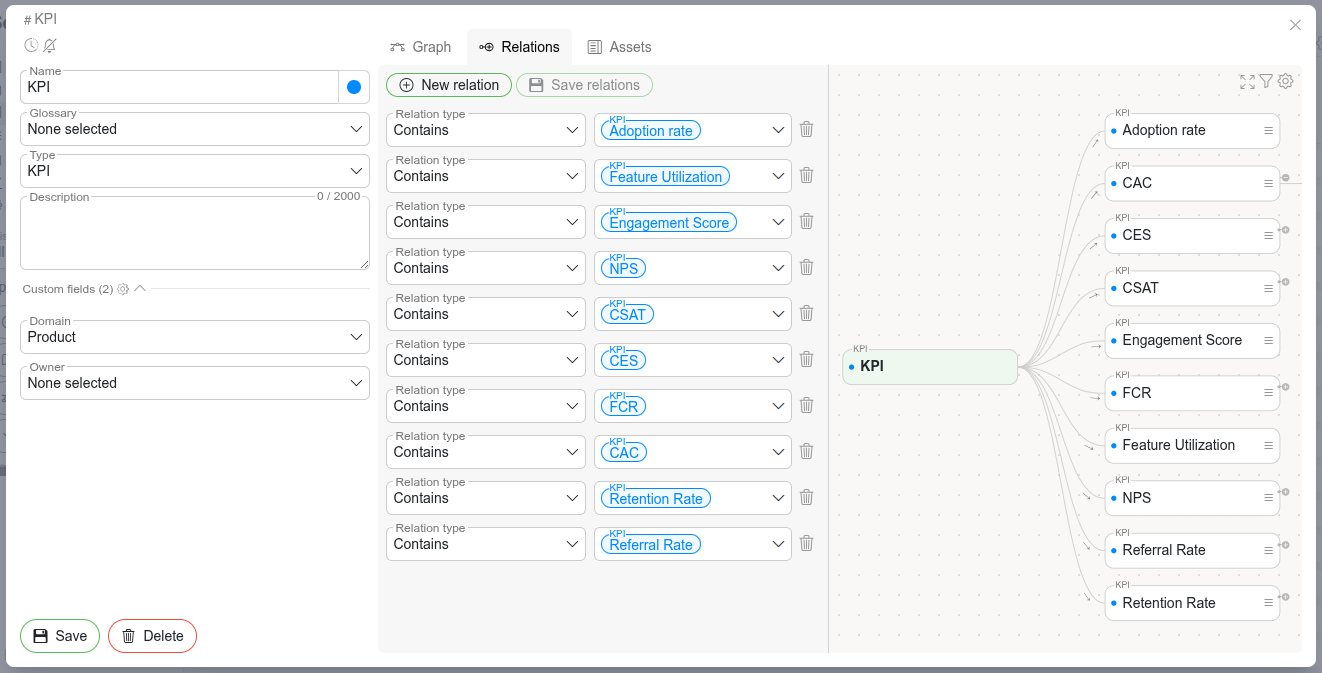Switch to the Graph tab

(x=421, y=47)
